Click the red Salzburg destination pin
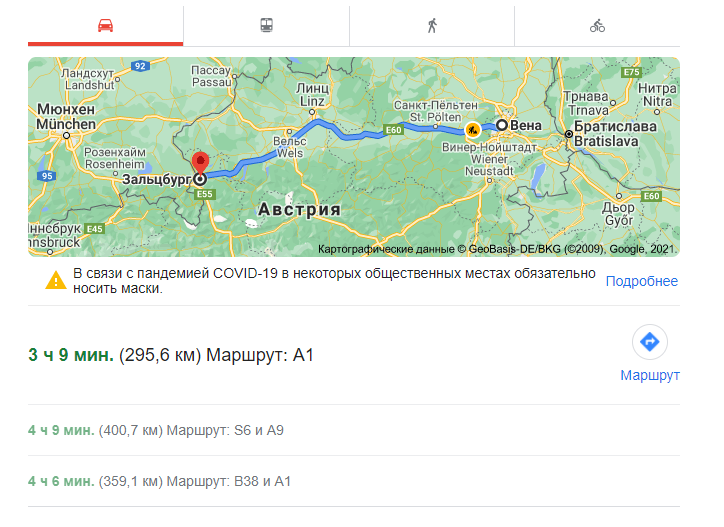724x527 pixels. pyautogui.click(x=199, y=164)
